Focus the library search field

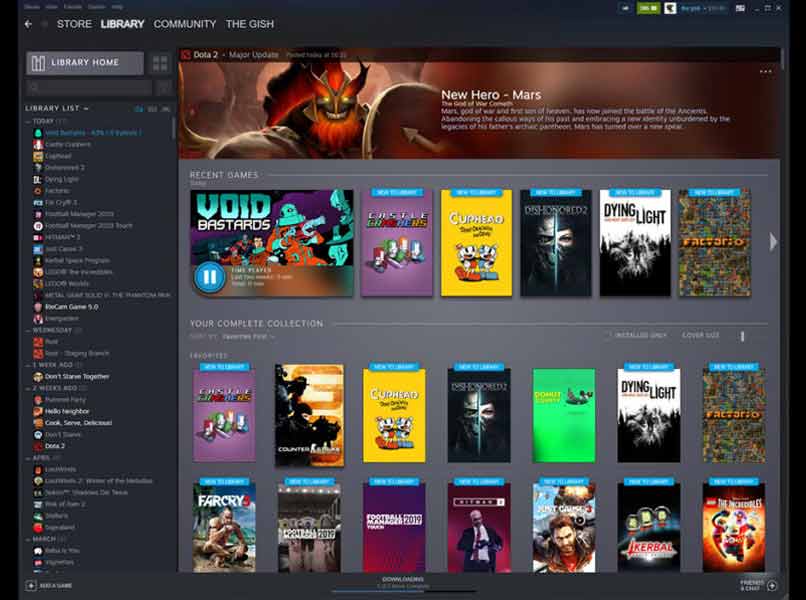point(89,87)
